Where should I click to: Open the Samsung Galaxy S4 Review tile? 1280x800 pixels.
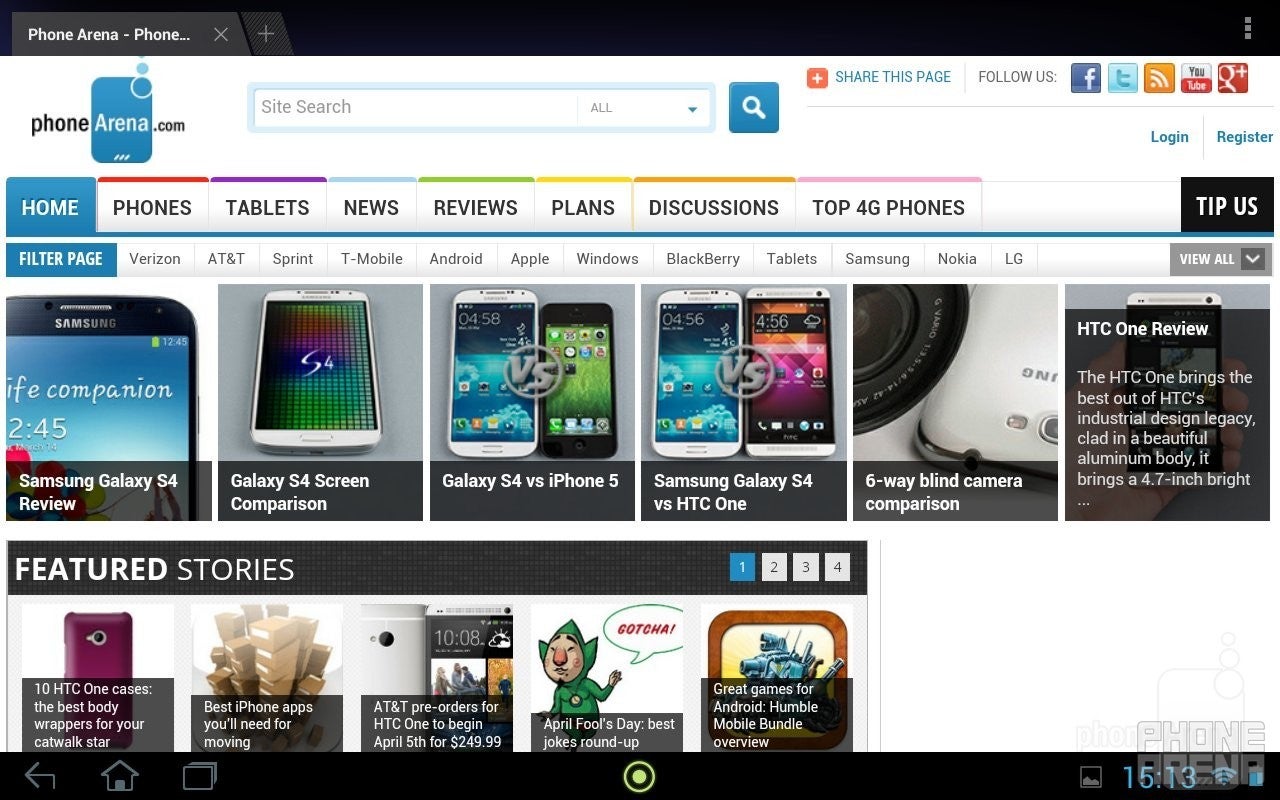click(x=109, y=402)
